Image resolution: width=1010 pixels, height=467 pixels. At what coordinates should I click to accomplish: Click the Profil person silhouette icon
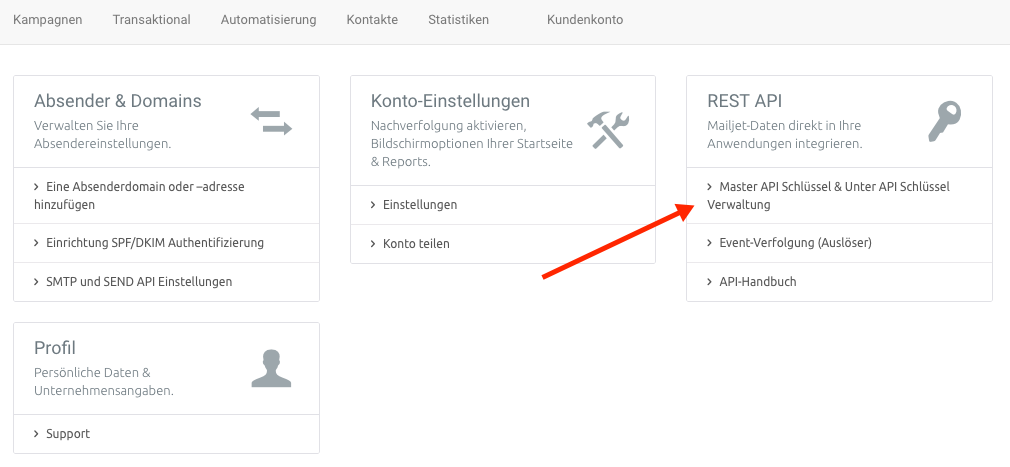(271, 368)
